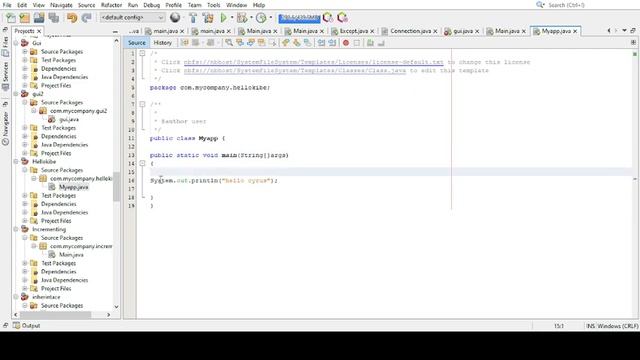Open the Navigator side panel
This screenshot has width=640, height=360.
click(5, 129)
